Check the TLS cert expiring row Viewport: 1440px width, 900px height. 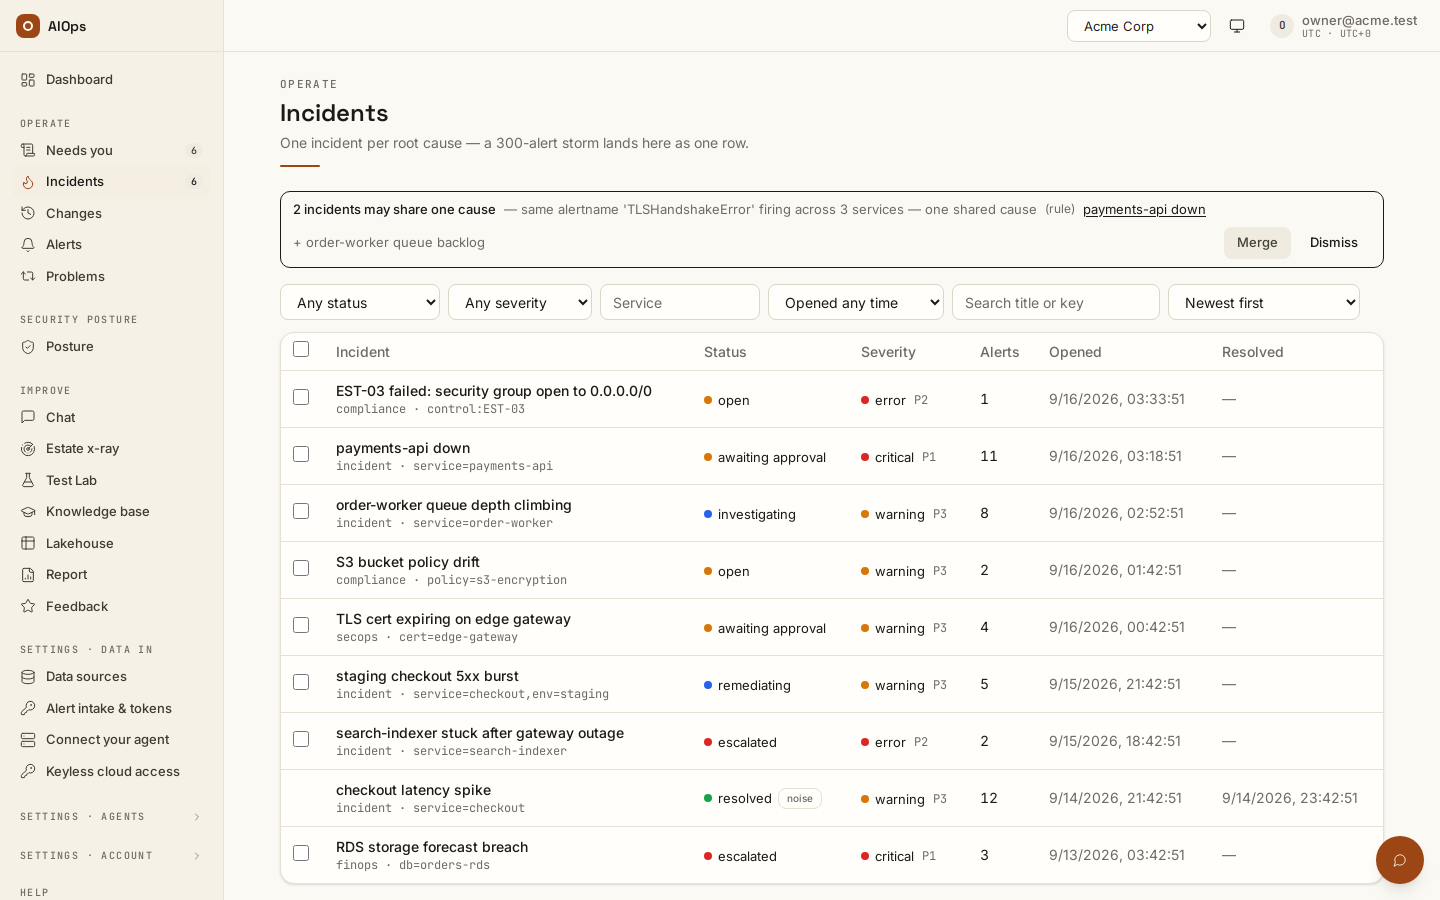[301, 625]
